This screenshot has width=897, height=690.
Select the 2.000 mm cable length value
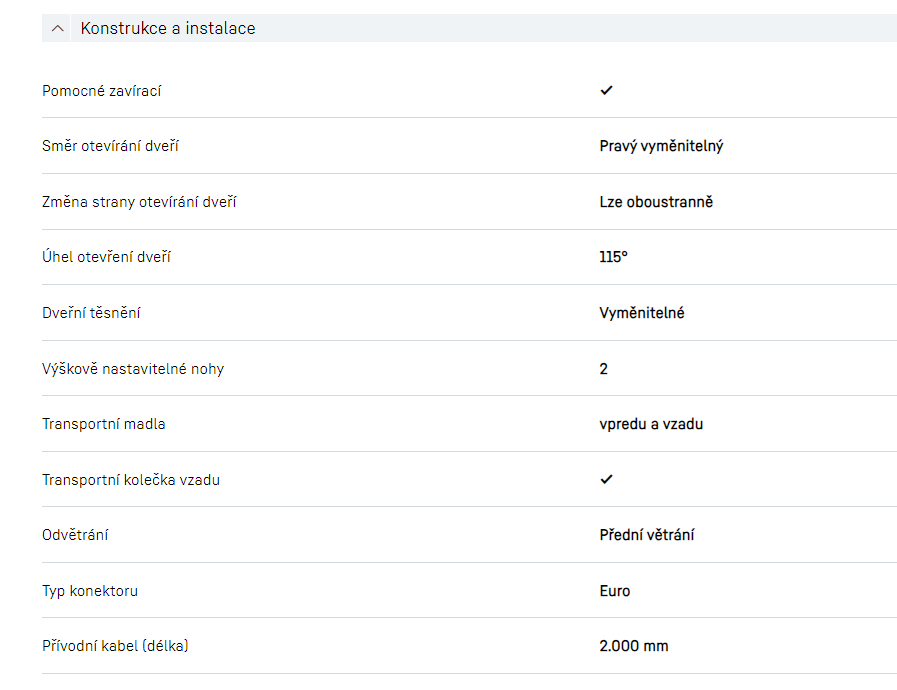pos(634,646)
